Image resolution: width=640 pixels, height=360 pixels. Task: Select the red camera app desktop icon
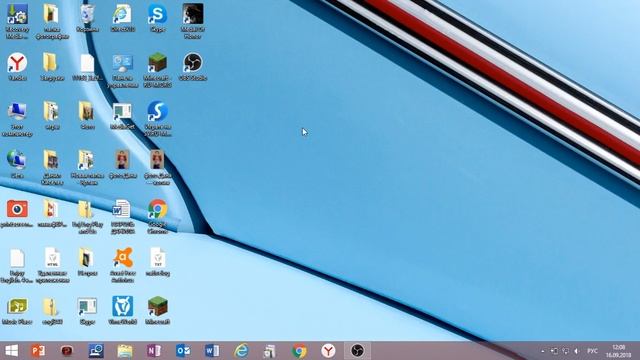(x=17, y=213)
